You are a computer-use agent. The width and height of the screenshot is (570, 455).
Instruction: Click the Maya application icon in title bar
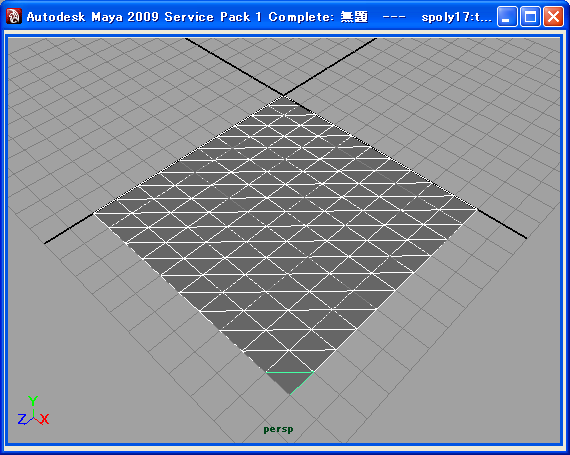pyautogui.click(x=13, y=16)
